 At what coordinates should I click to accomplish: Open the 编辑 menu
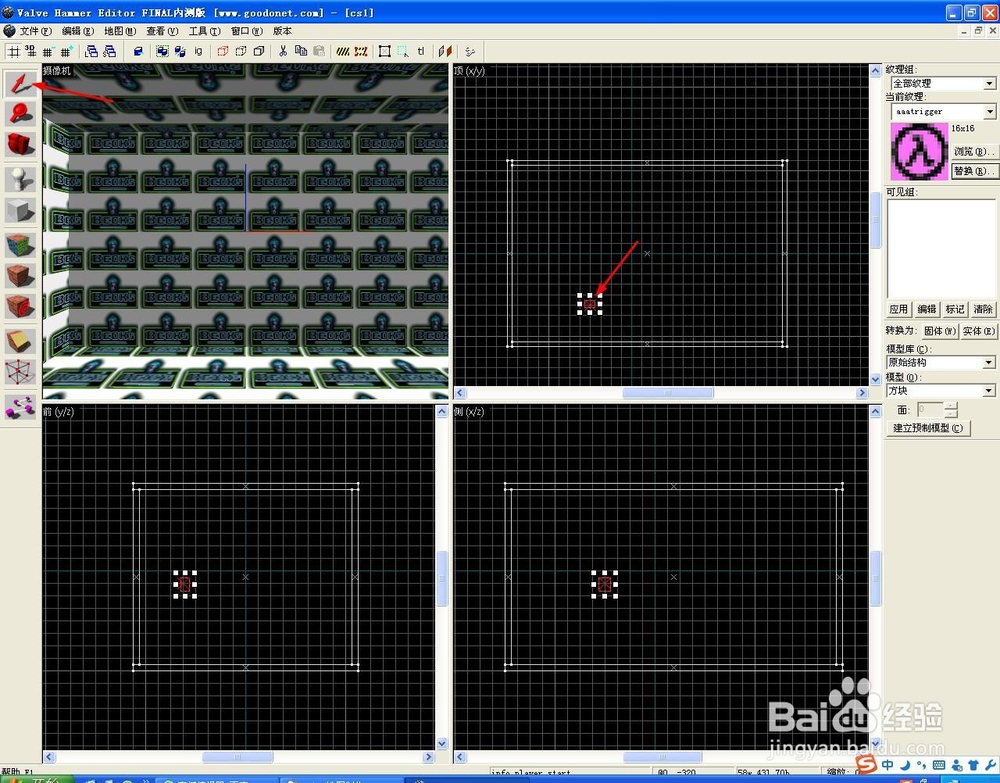[78, 31]
